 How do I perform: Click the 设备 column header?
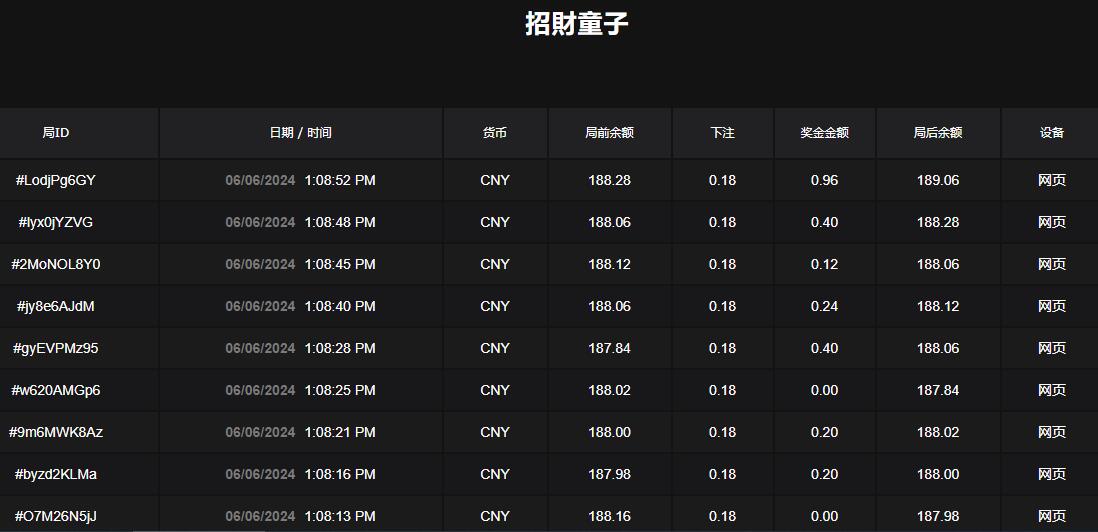[x=1051, y=133]
